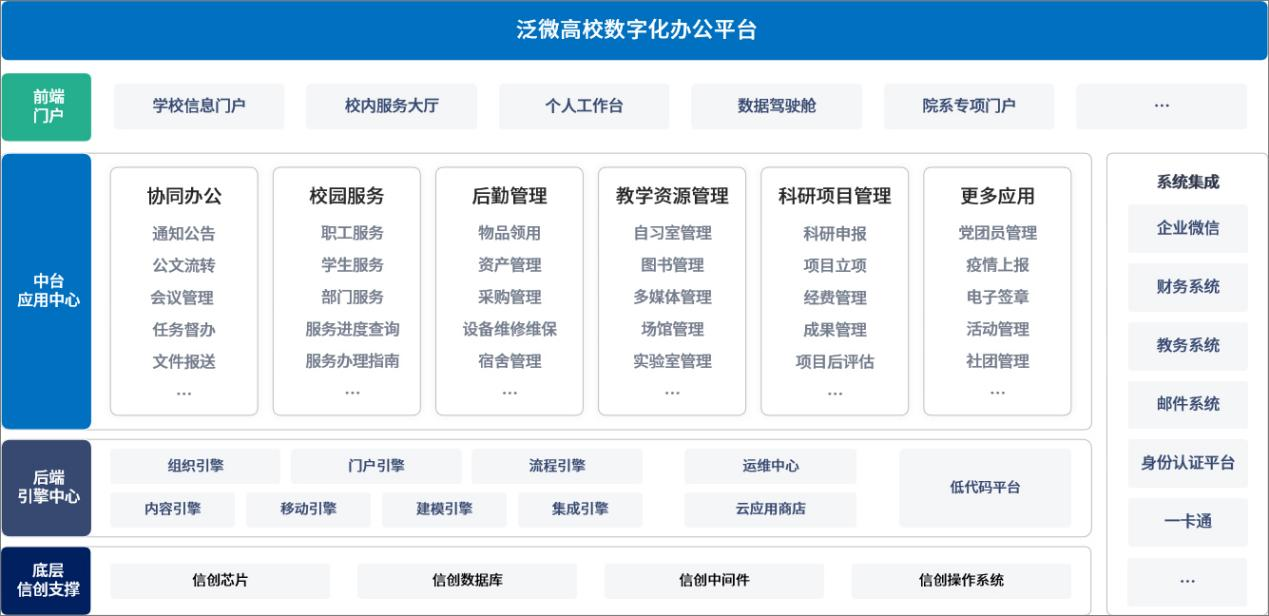Select 科研申报 item
1269x616 pixels.
[x=835, y=234]
